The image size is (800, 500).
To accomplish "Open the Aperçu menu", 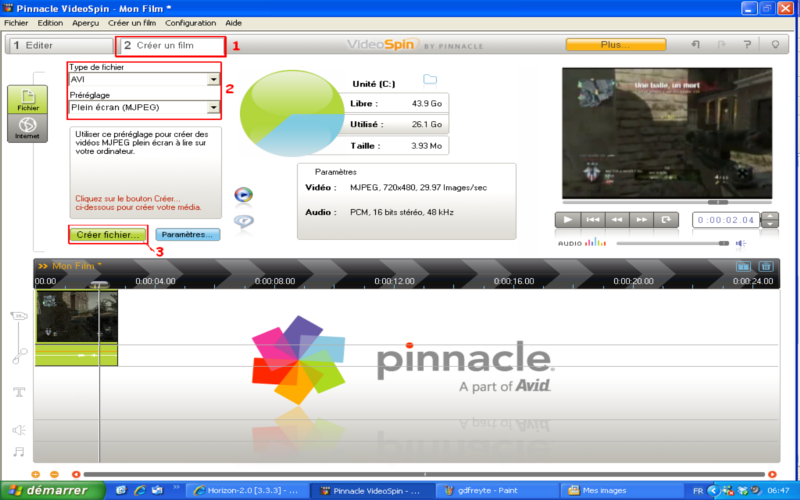I will coord(85,23).
